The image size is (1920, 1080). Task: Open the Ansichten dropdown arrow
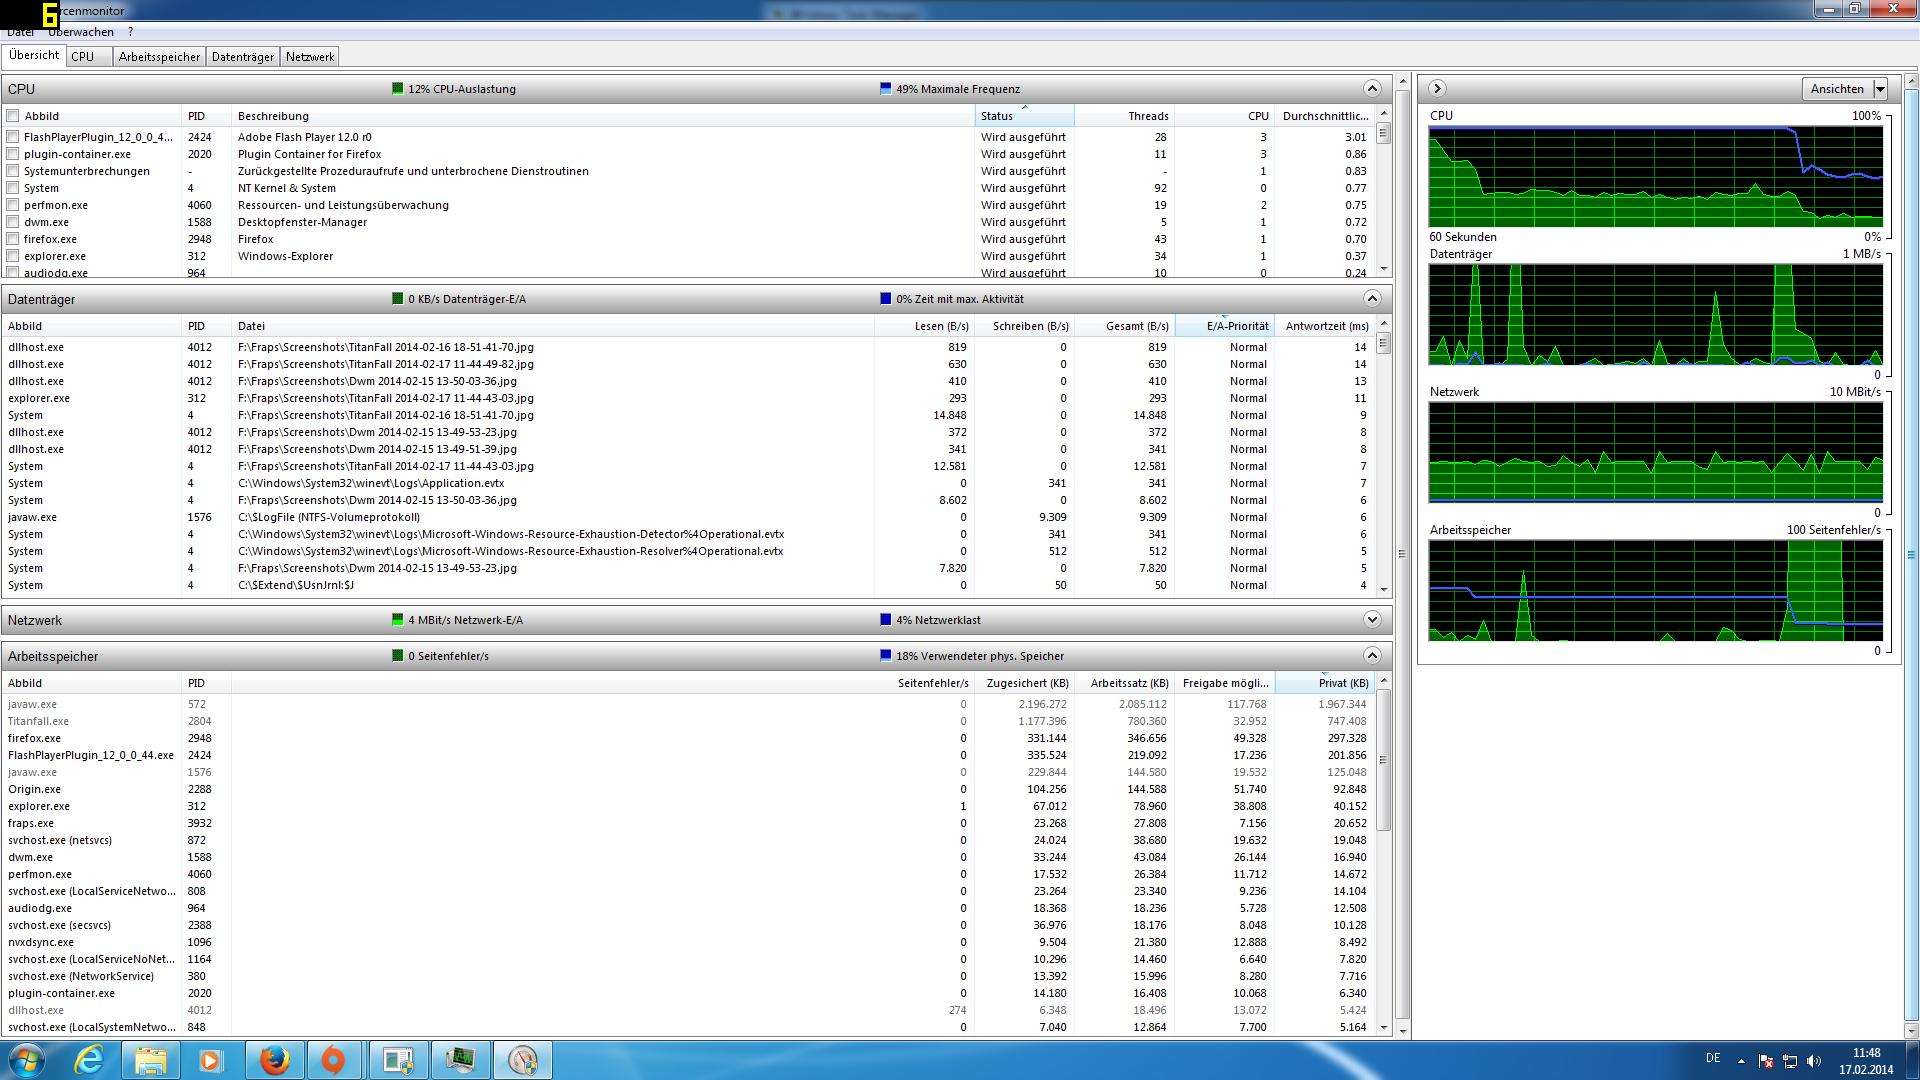coord(1880,89)
